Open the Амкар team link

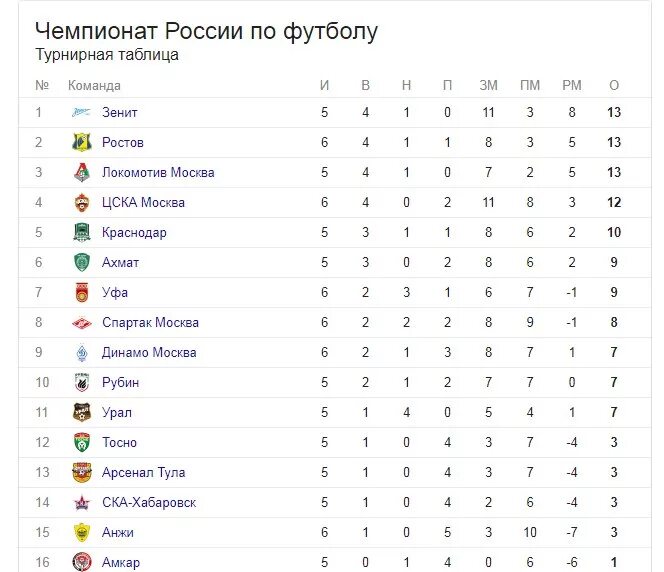(121, 563)
